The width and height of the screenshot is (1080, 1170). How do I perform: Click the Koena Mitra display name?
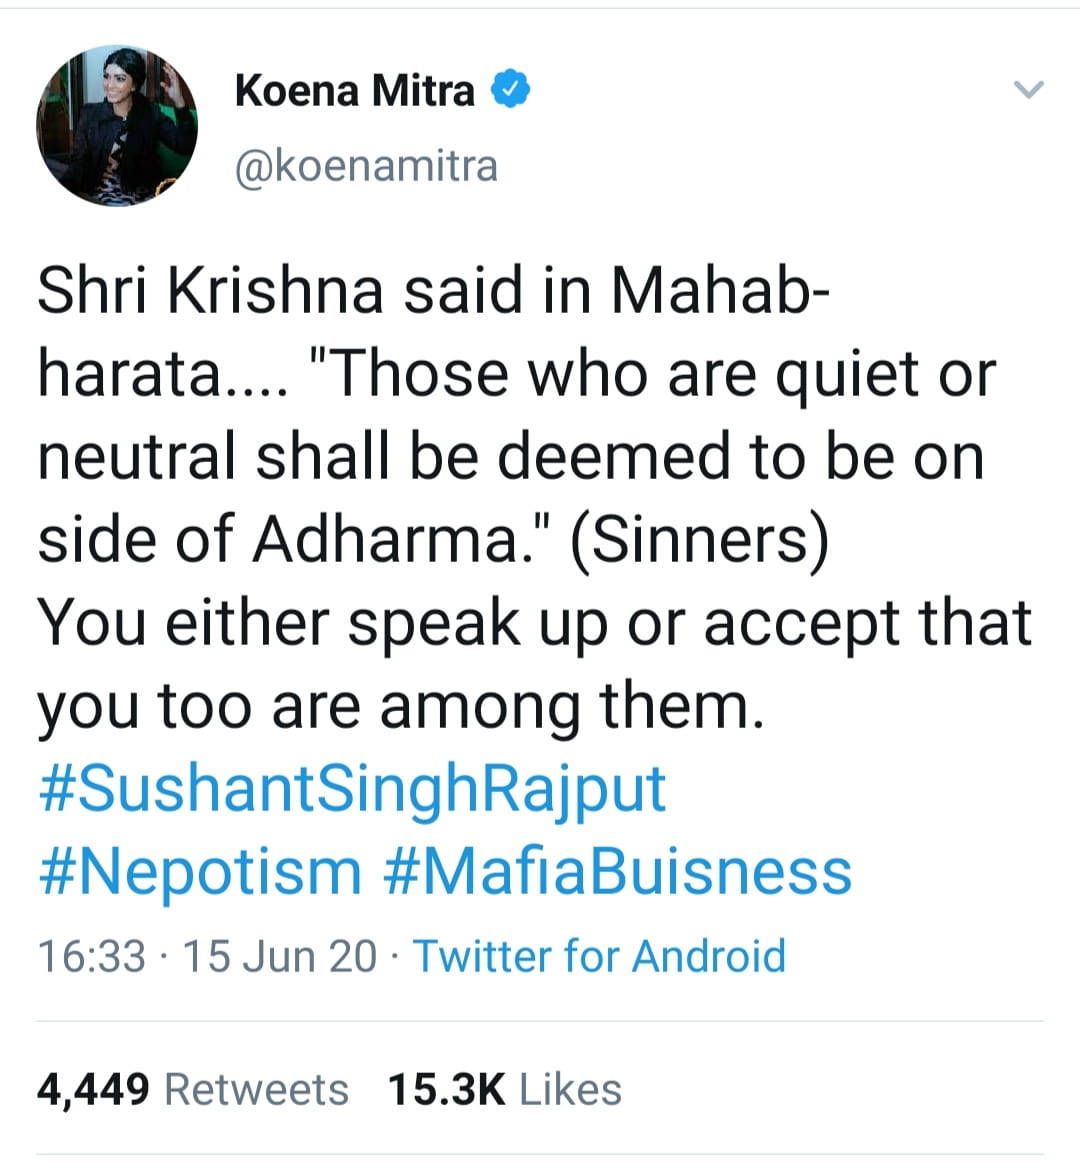(x=354, y=90)
